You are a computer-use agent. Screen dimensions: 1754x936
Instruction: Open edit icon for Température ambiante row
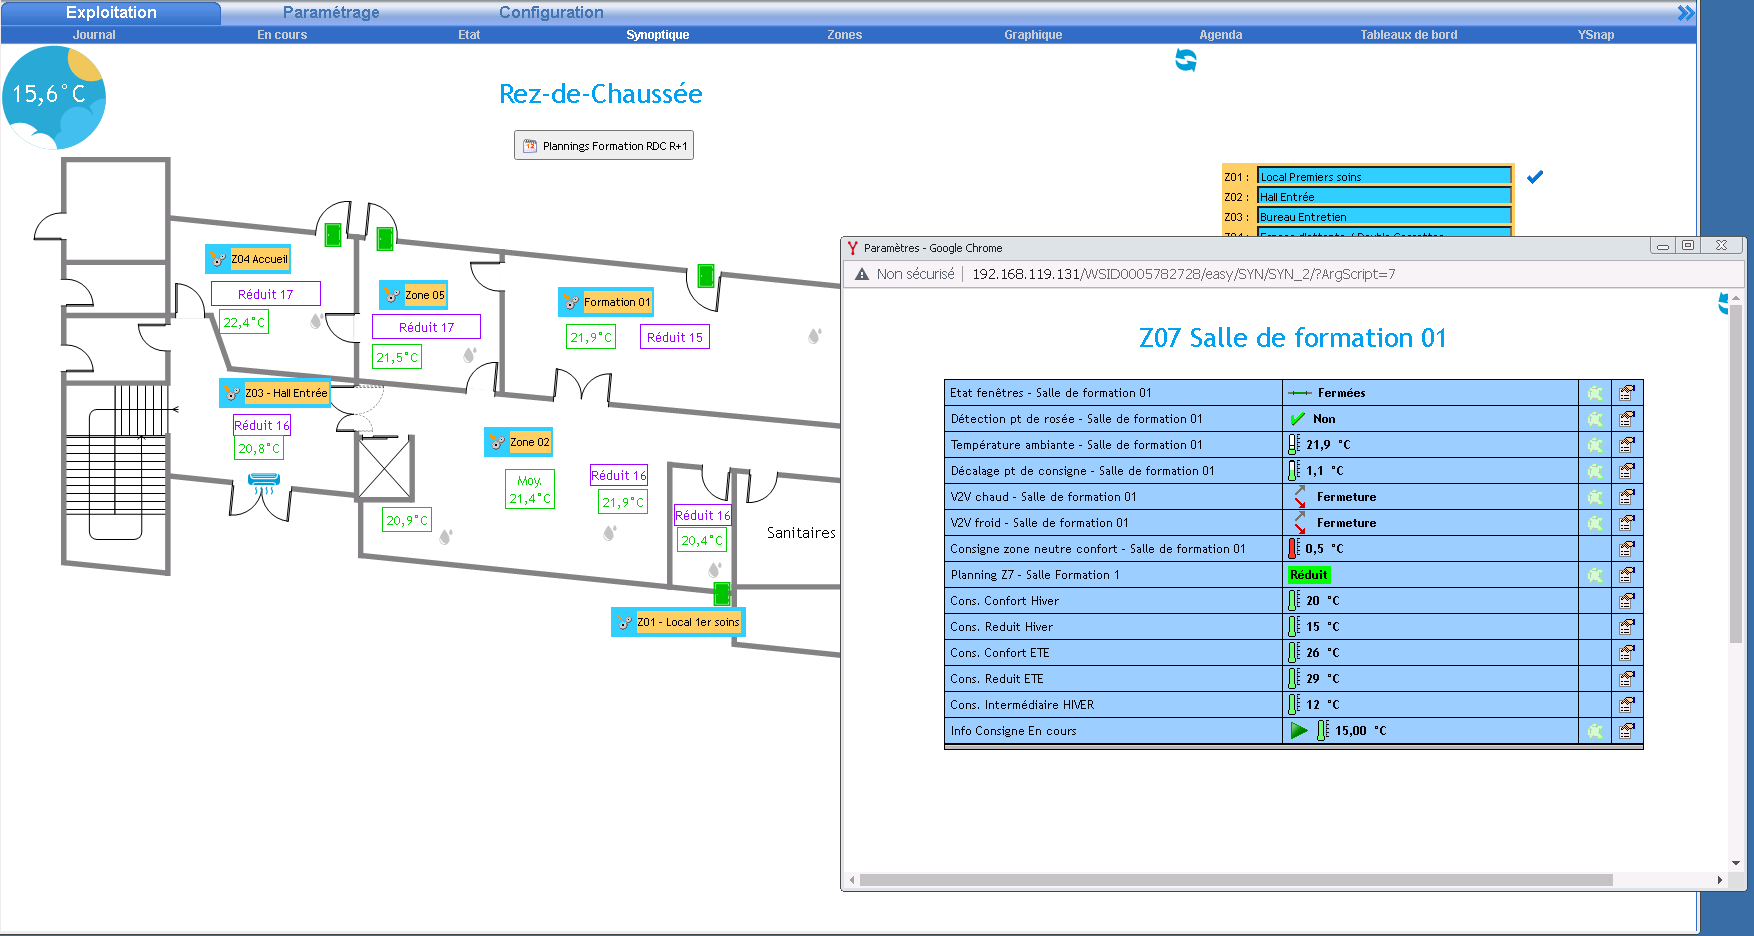pyautogui.click(x=1627, y=445)
